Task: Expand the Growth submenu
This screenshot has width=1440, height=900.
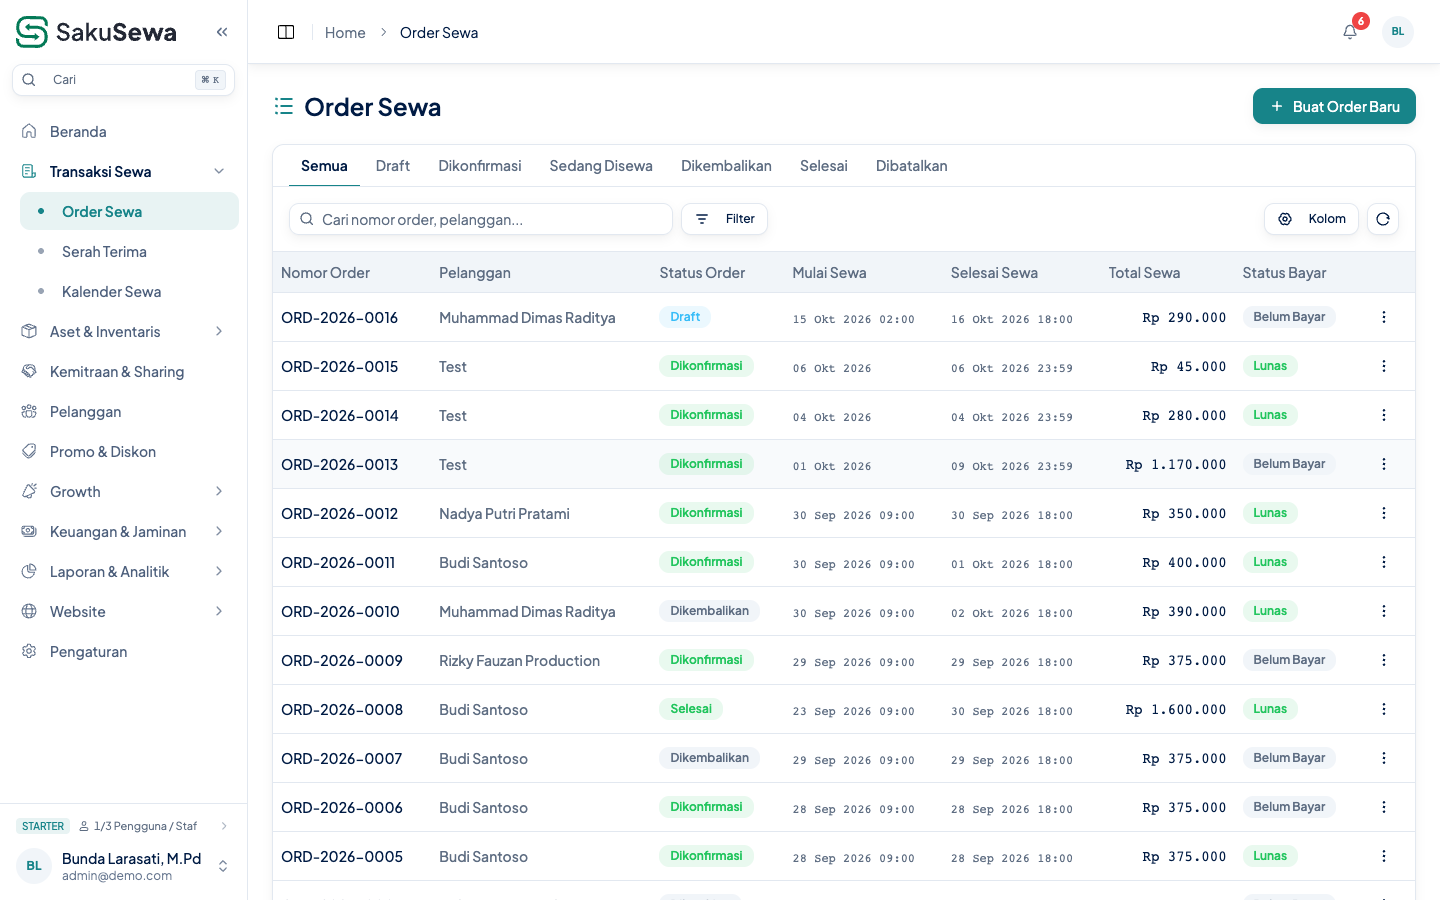Action: click(124, 492)
